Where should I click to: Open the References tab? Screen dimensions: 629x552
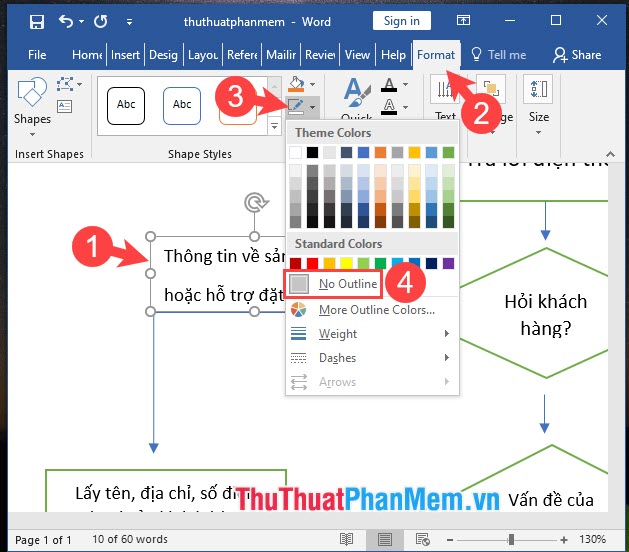click(x=242, y=55)
